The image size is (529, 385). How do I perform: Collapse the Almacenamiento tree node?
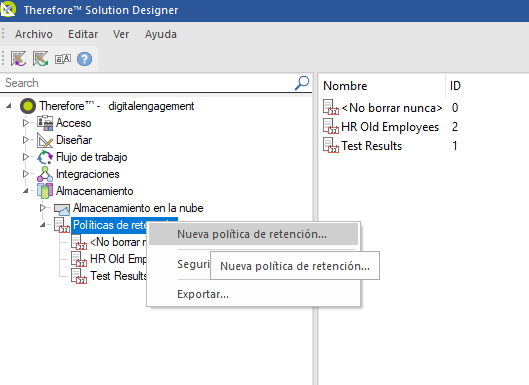26,191
